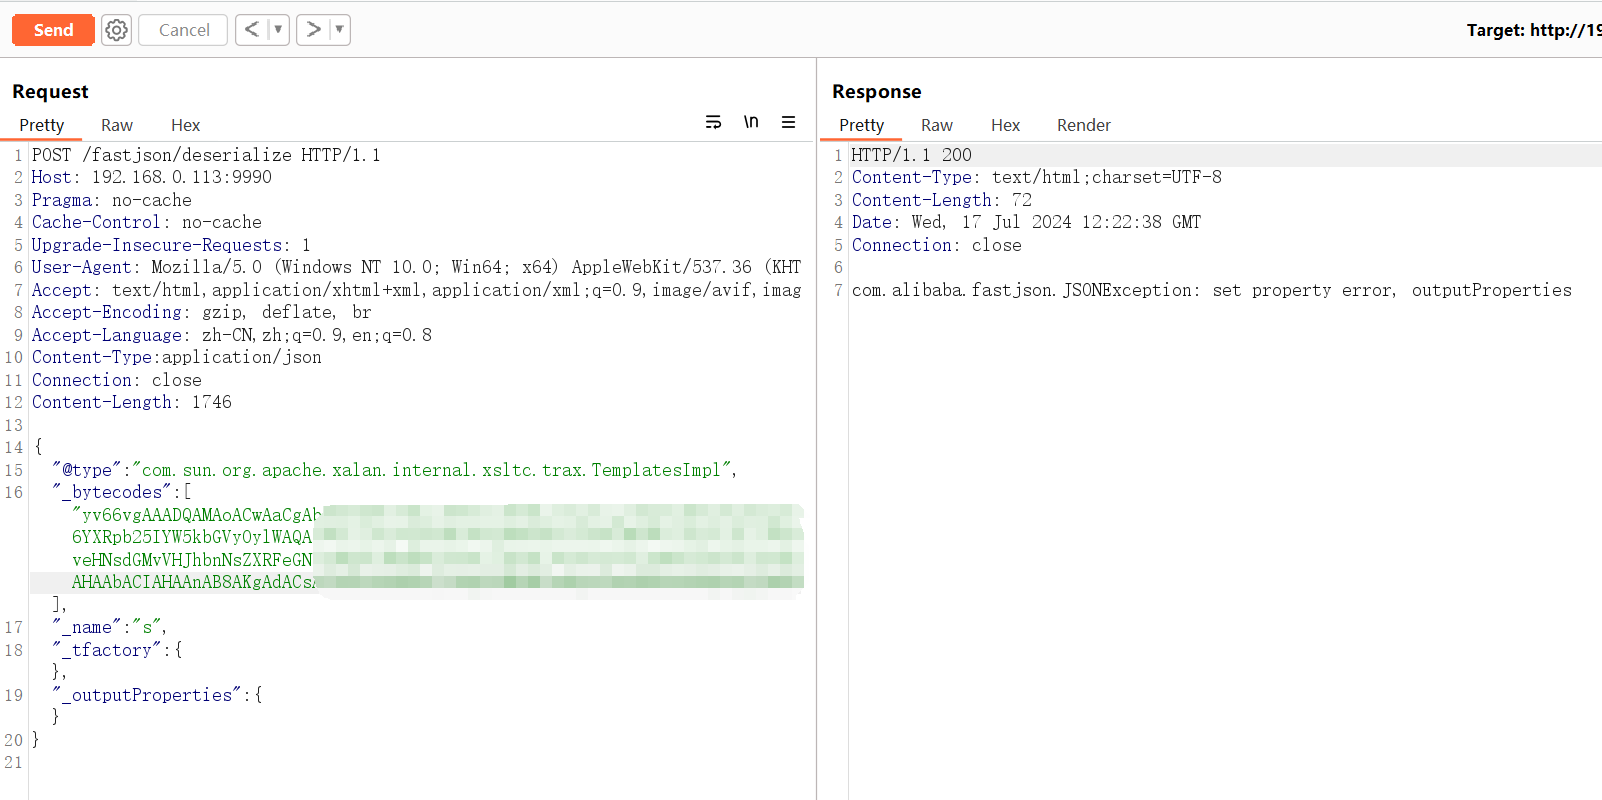This screenshot has width=1602, height=800.
Task: Click the request Connection: close header
Action: 117,380
